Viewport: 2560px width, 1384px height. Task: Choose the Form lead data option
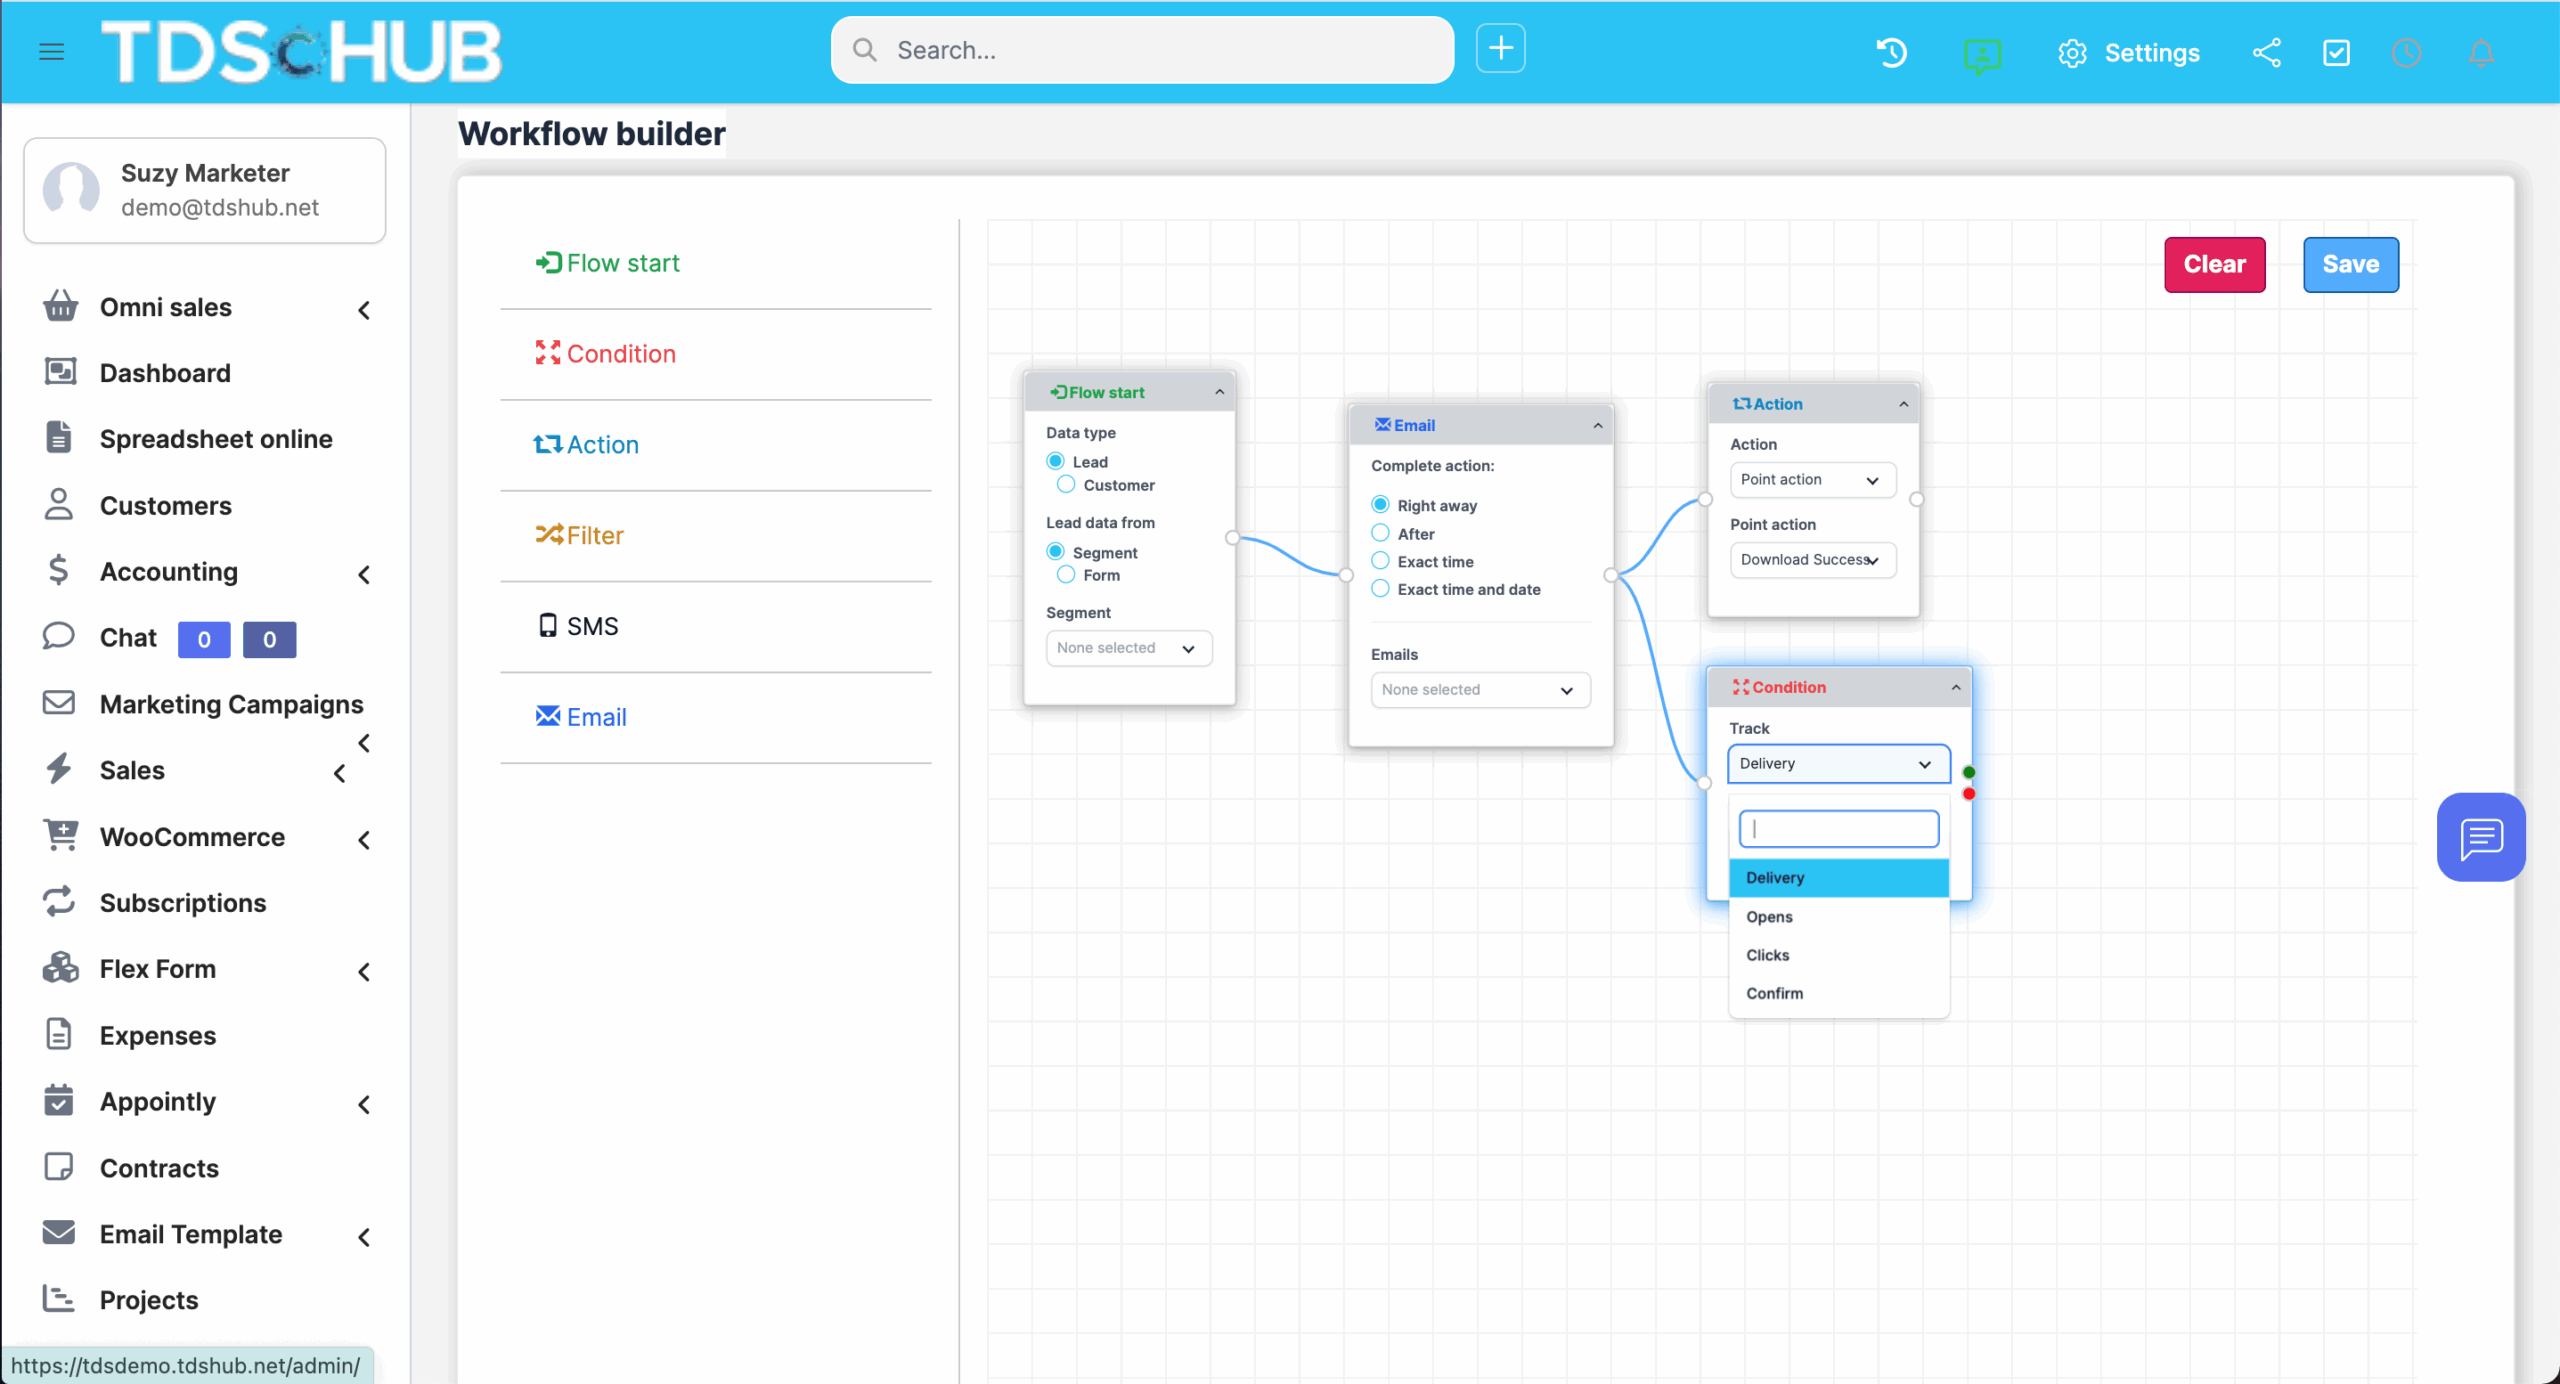[x=1066, y=575]
